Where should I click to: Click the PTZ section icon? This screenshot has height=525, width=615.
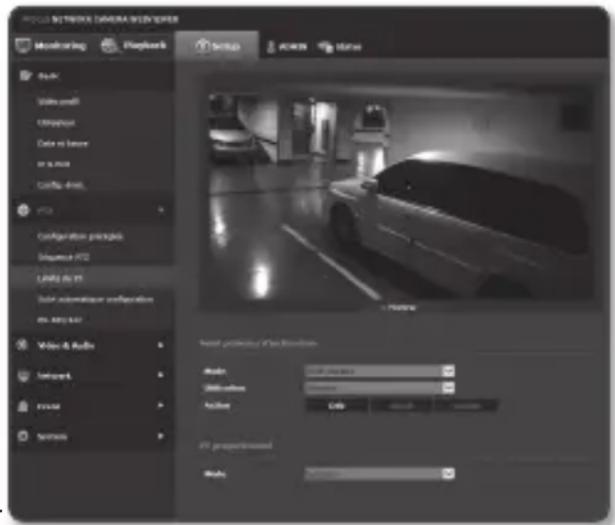point(24,211)
